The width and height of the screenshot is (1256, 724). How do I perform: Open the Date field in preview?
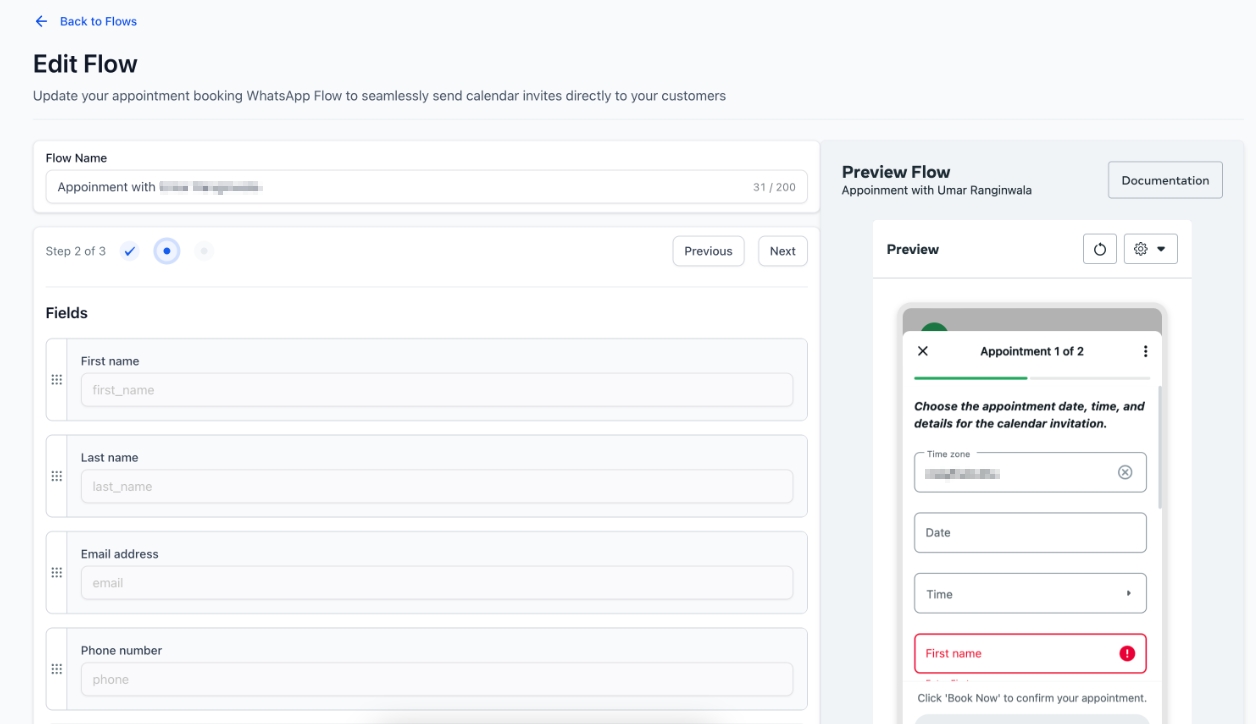pos(1030,533)
